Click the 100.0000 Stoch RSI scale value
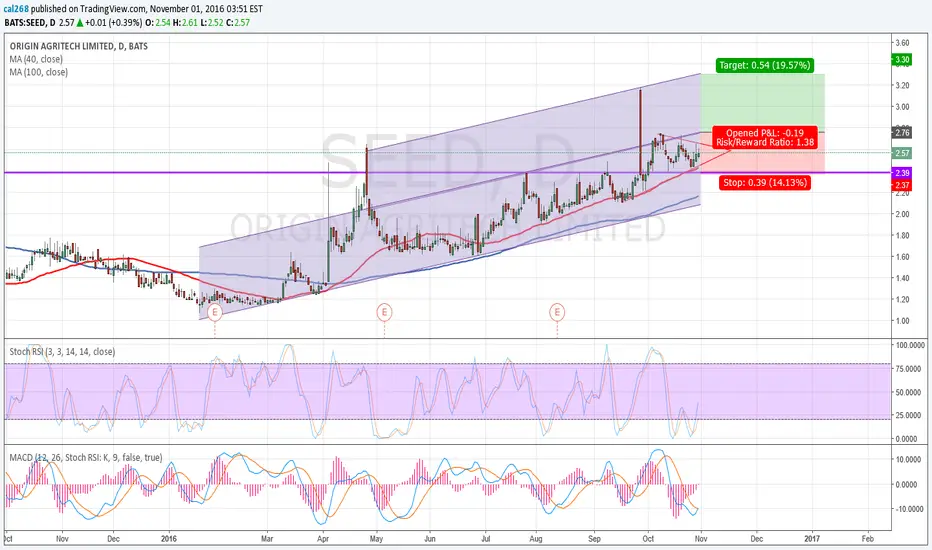 click(x=911, y=345)
